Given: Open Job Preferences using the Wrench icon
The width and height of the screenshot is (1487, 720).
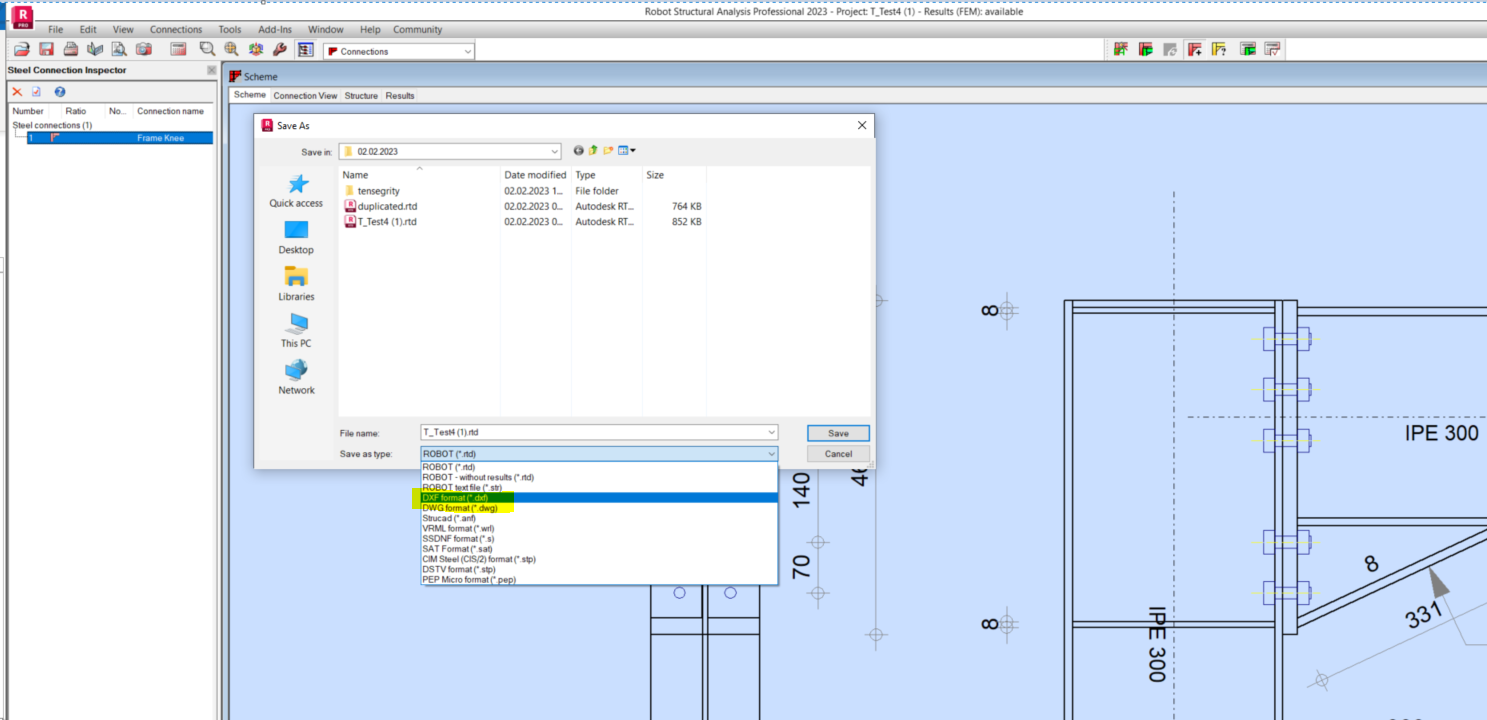Looking at the screenshot, I should pyautogui.click(x=281, y=48).
